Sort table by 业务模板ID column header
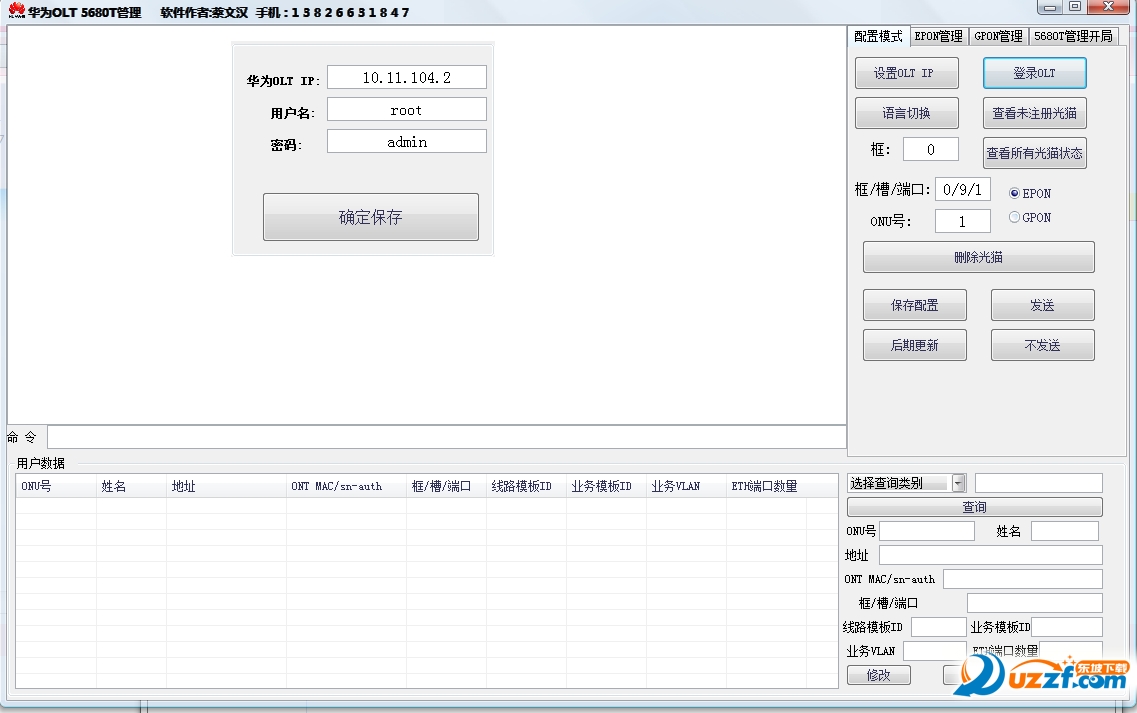Image resolution: width=1137 pixels, height=713 pixels. 606,486
